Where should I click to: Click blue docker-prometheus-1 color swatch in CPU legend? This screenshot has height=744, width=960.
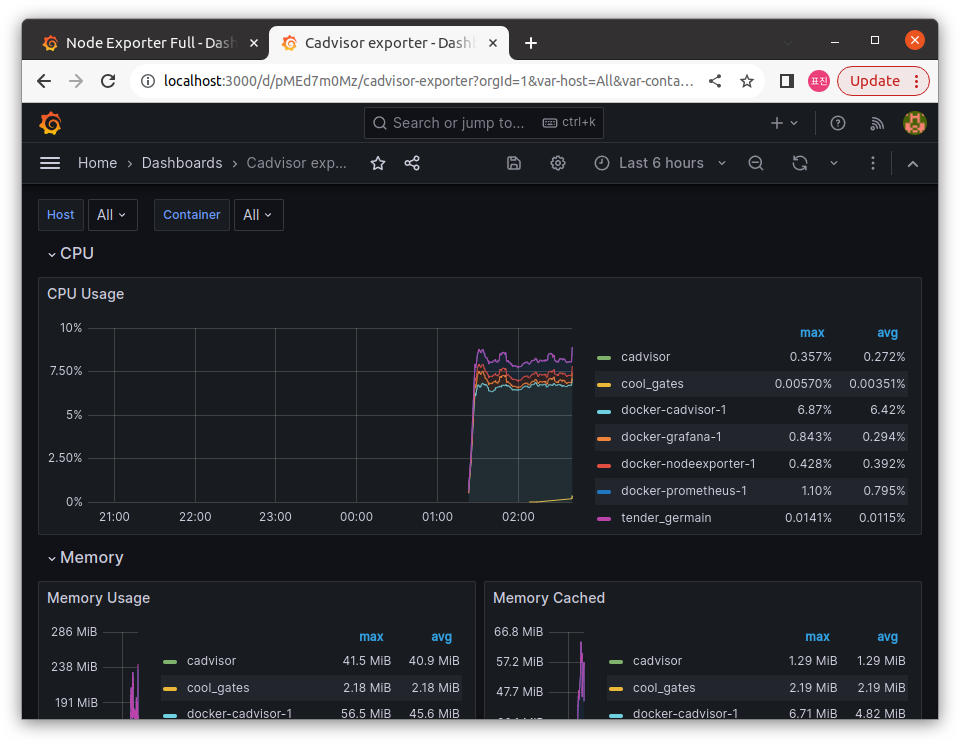click(604, 492)
